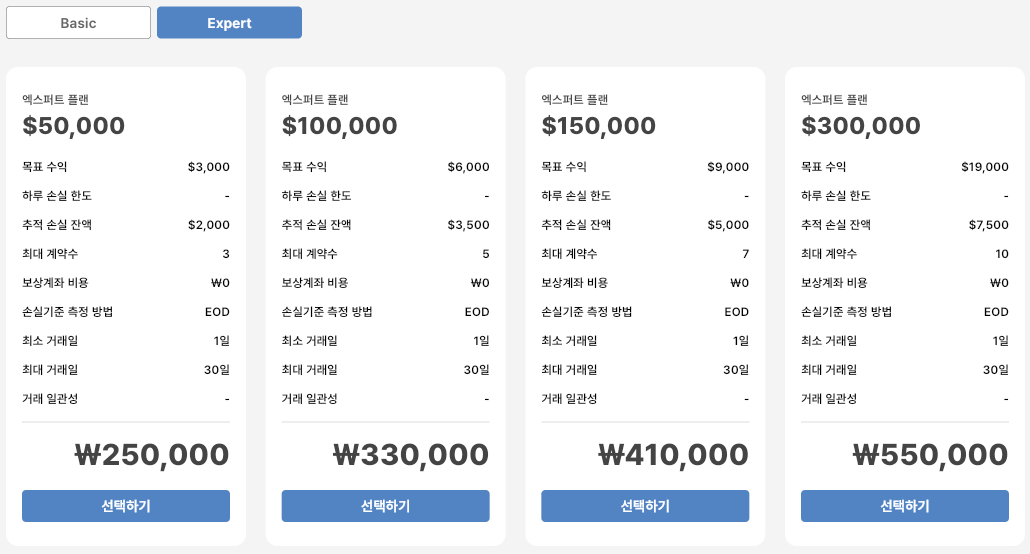Click the ₩550,000 price

[x=931, y=455]
